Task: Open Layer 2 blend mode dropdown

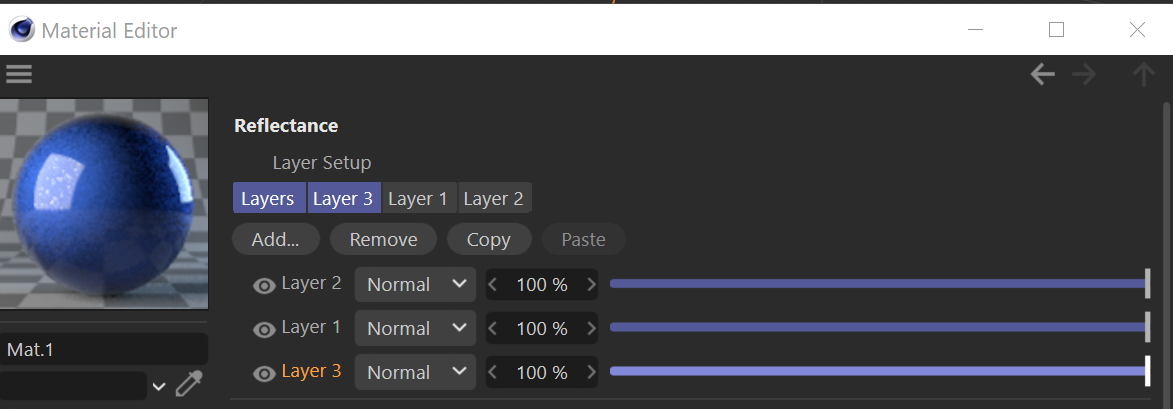Action: click(x=415, y=285)
